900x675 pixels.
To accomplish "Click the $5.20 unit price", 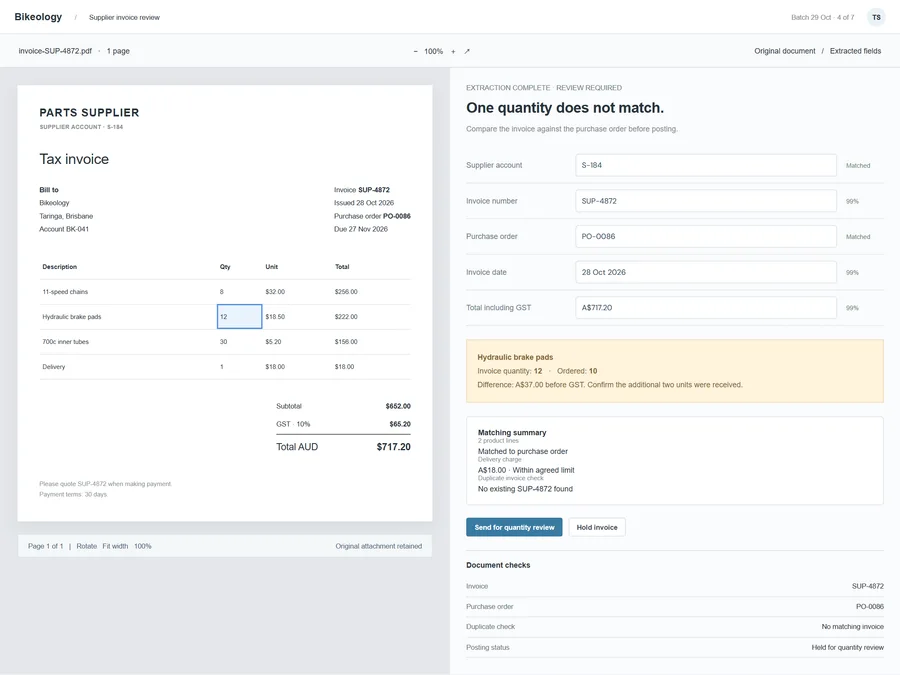I will pyautogui.click(x=273, y=342).
